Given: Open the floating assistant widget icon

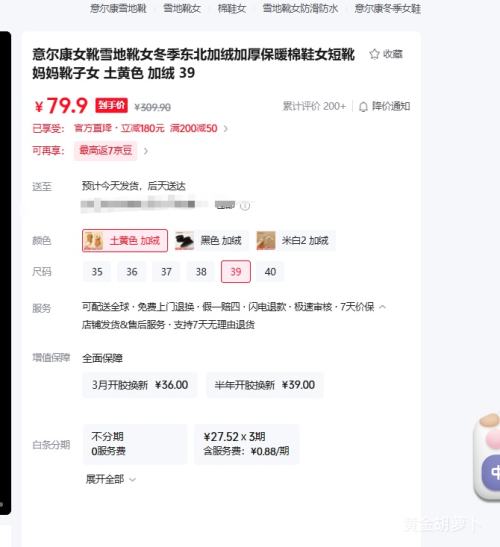Looking at the screenshot, I should (x=488, y=457).
